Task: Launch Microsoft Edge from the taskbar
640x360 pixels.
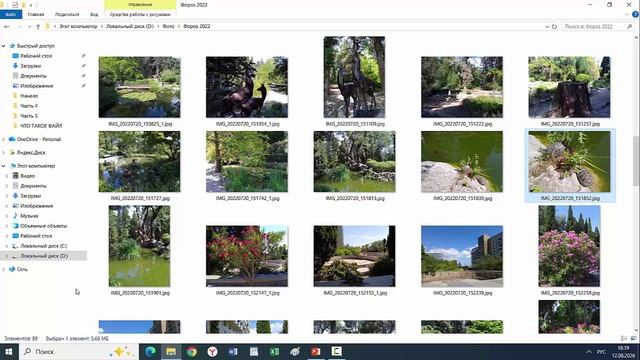Action: (x=150, y=351)
